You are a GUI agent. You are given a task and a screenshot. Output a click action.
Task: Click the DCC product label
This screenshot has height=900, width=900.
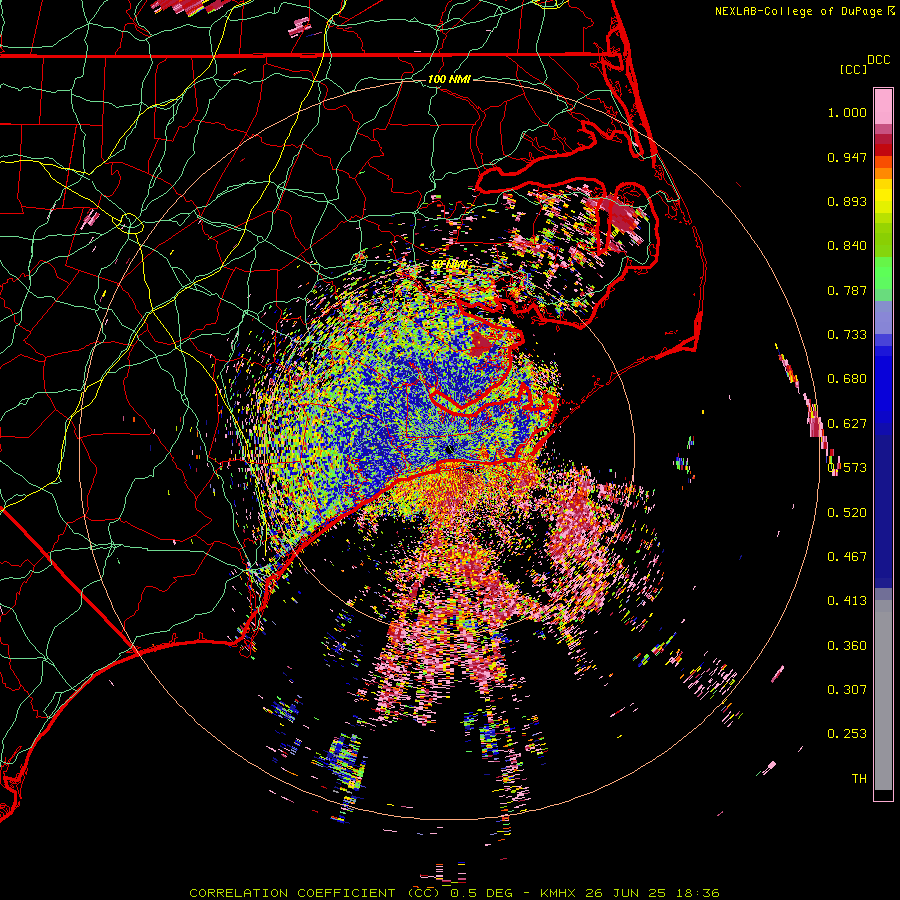878,60
